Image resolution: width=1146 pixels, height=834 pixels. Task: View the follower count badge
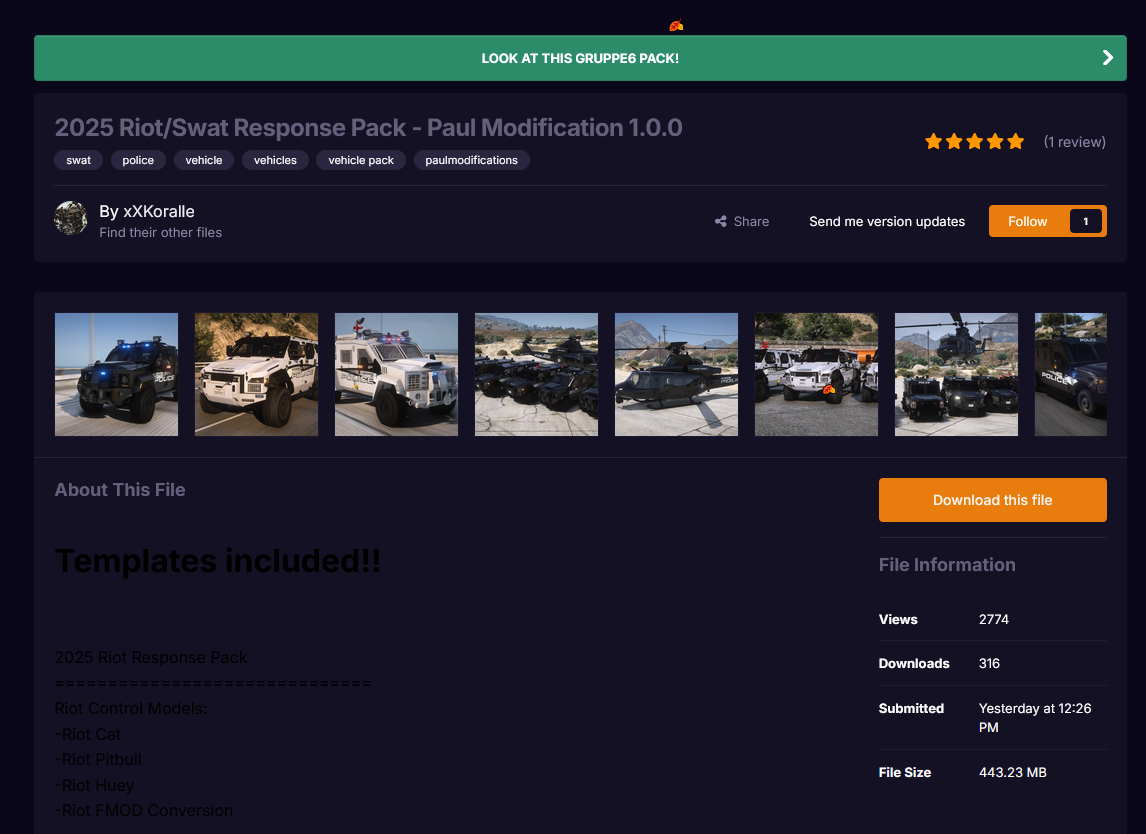1085,222
